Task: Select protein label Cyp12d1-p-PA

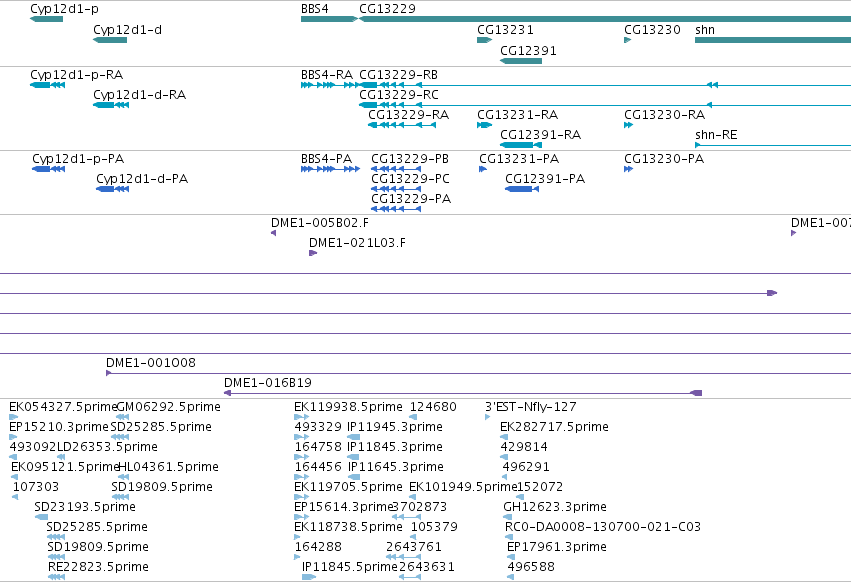Action: [78, 159]
